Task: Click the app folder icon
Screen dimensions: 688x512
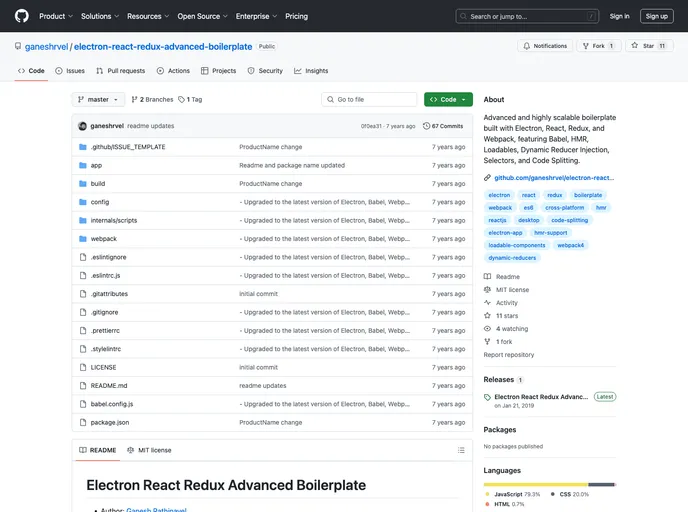Action: coord(82,165)
